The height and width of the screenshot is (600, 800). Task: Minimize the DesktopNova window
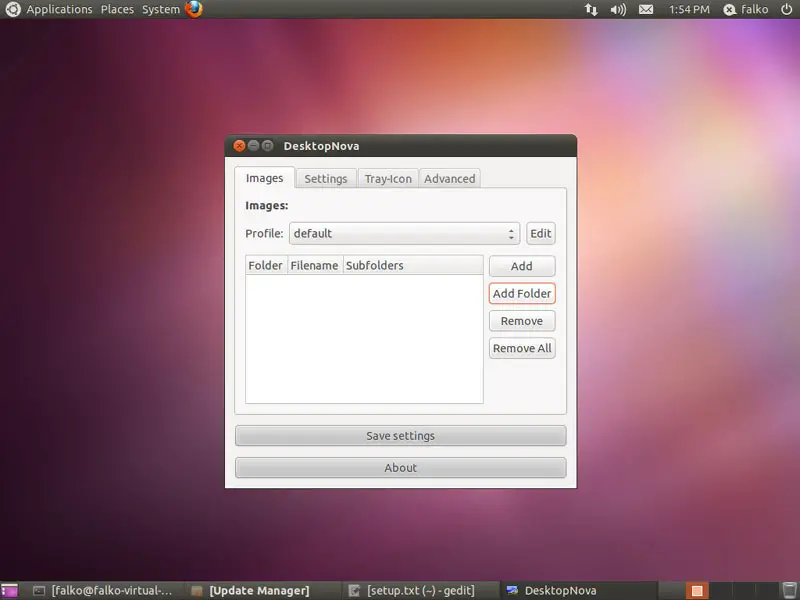(x=253, y=146)
